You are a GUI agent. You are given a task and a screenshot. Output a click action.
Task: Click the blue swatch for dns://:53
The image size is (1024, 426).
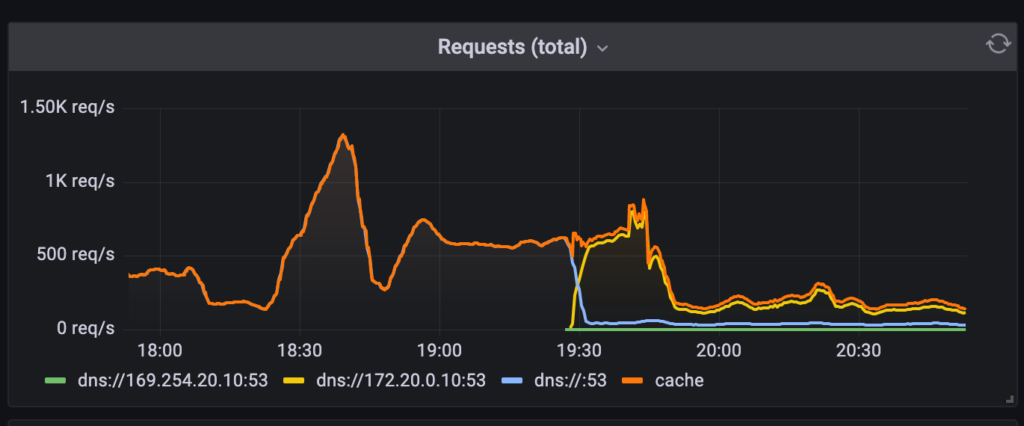pyautogui.click(x=512, y=381)
